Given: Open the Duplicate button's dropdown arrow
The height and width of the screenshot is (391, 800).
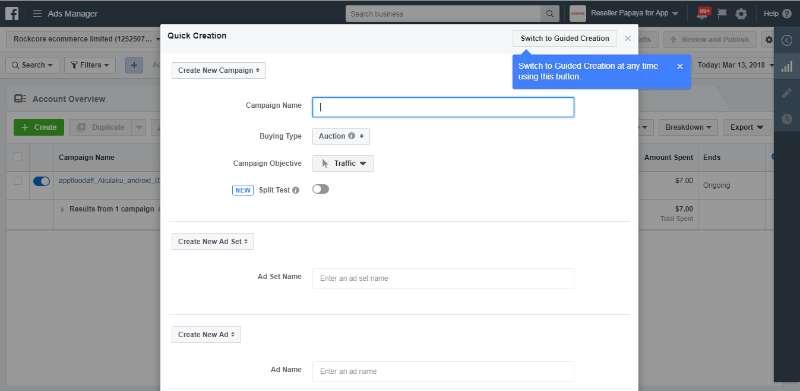Looking at the screenshot, I should [x=139, y=127].
